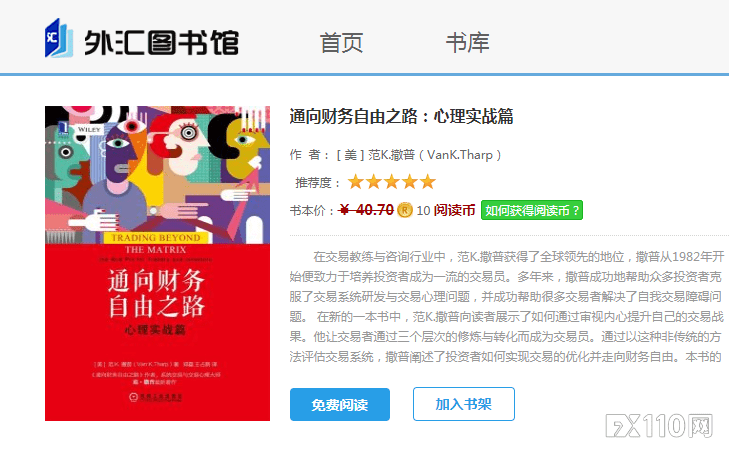Select the first rating star
This screenshot has width=729, height=450.
(356, 182)
